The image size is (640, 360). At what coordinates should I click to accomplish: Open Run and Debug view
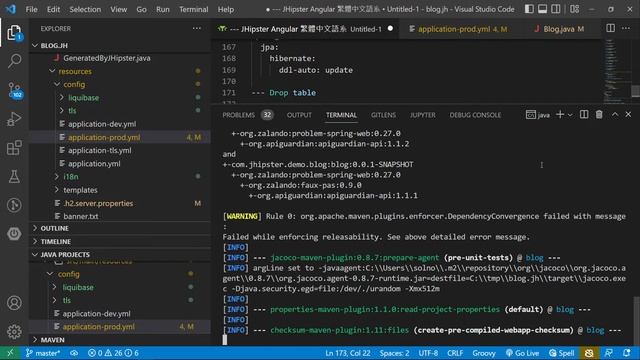14,119
